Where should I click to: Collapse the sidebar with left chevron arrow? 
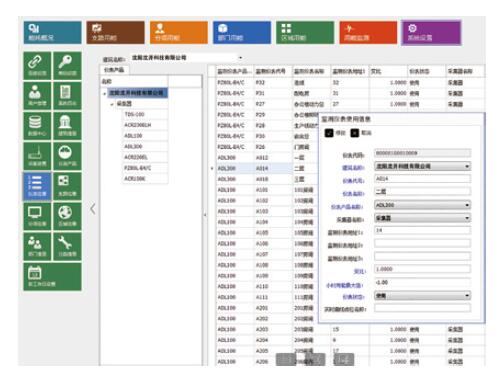tap(93, 209)
